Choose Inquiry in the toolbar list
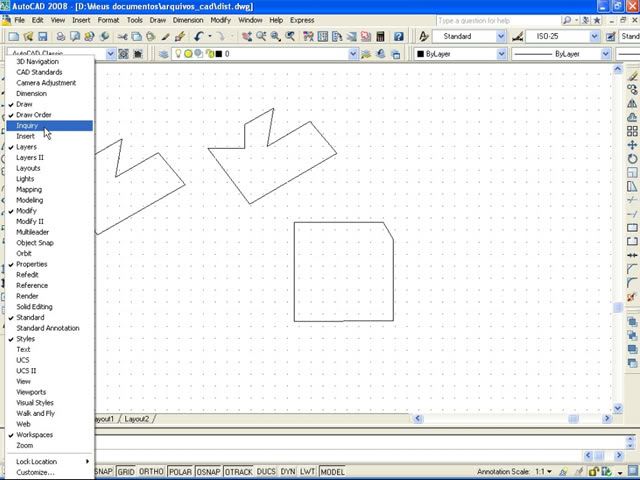640x480 pixels. pos(50,126)
